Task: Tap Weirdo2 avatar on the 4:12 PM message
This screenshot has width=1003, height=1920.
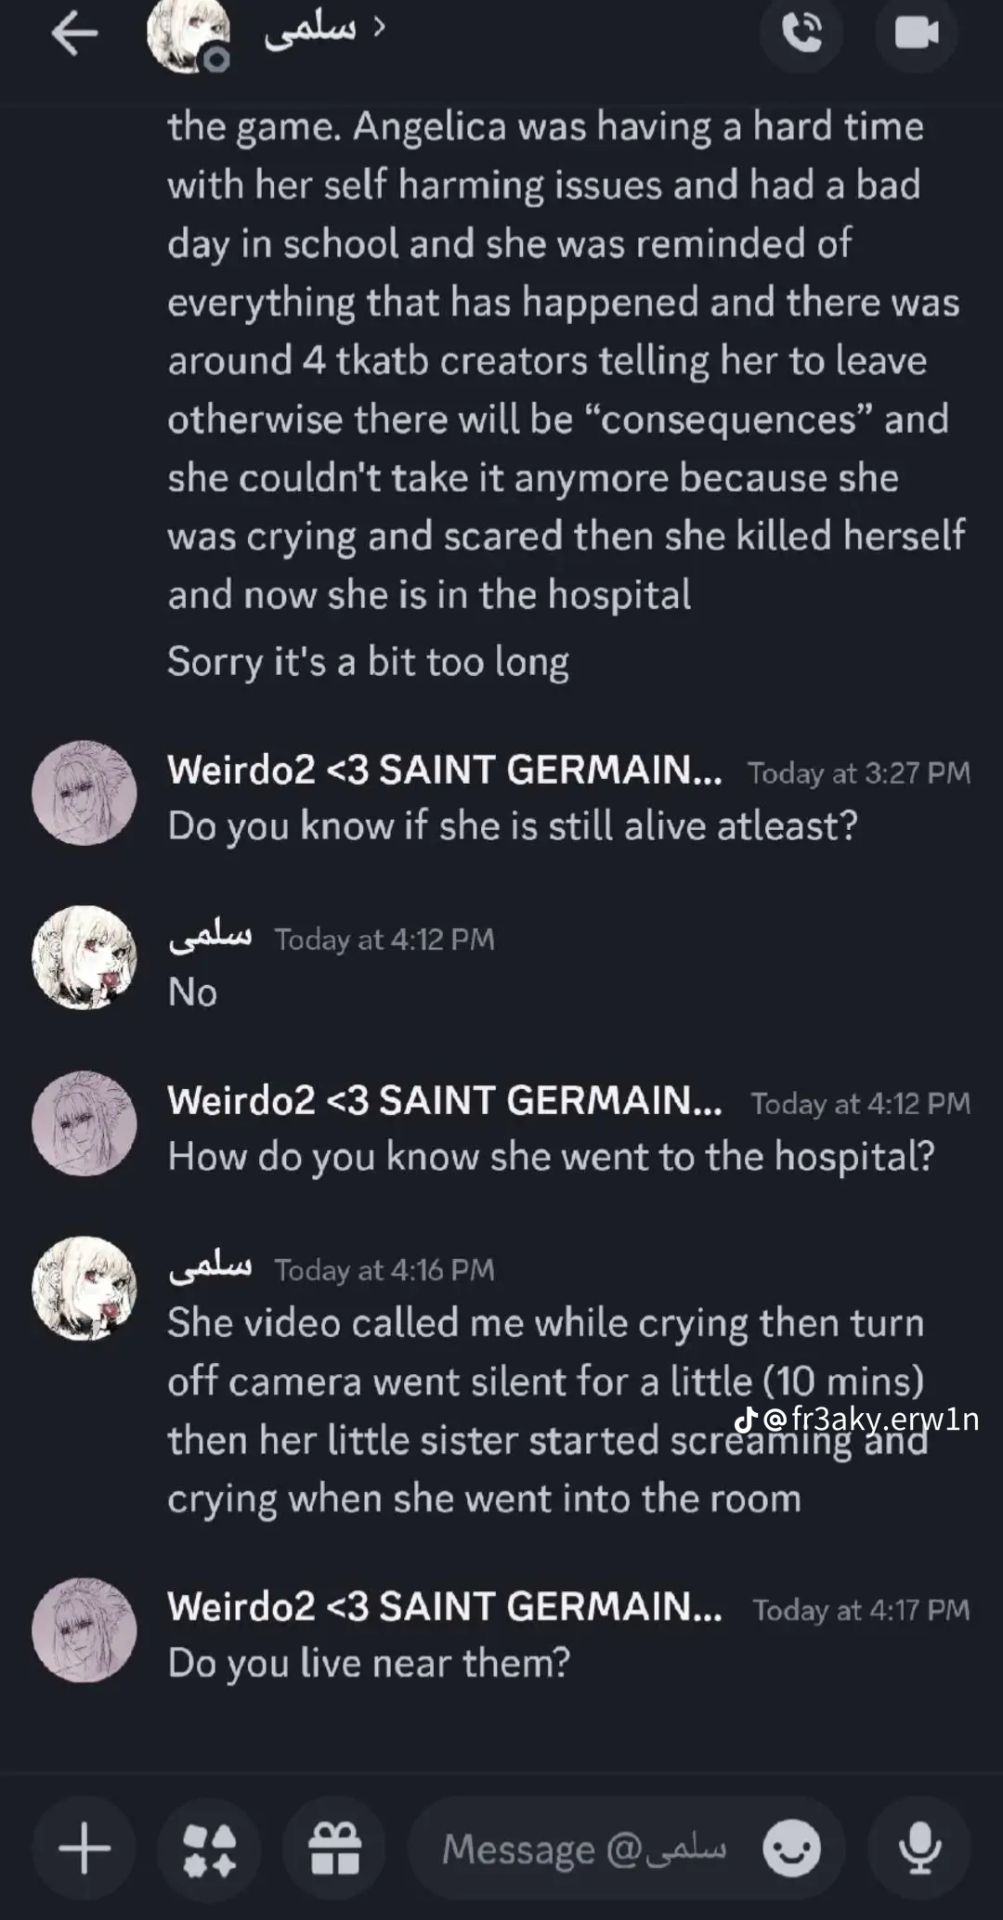Action: pyautogui.click(x=85, y=1124)
